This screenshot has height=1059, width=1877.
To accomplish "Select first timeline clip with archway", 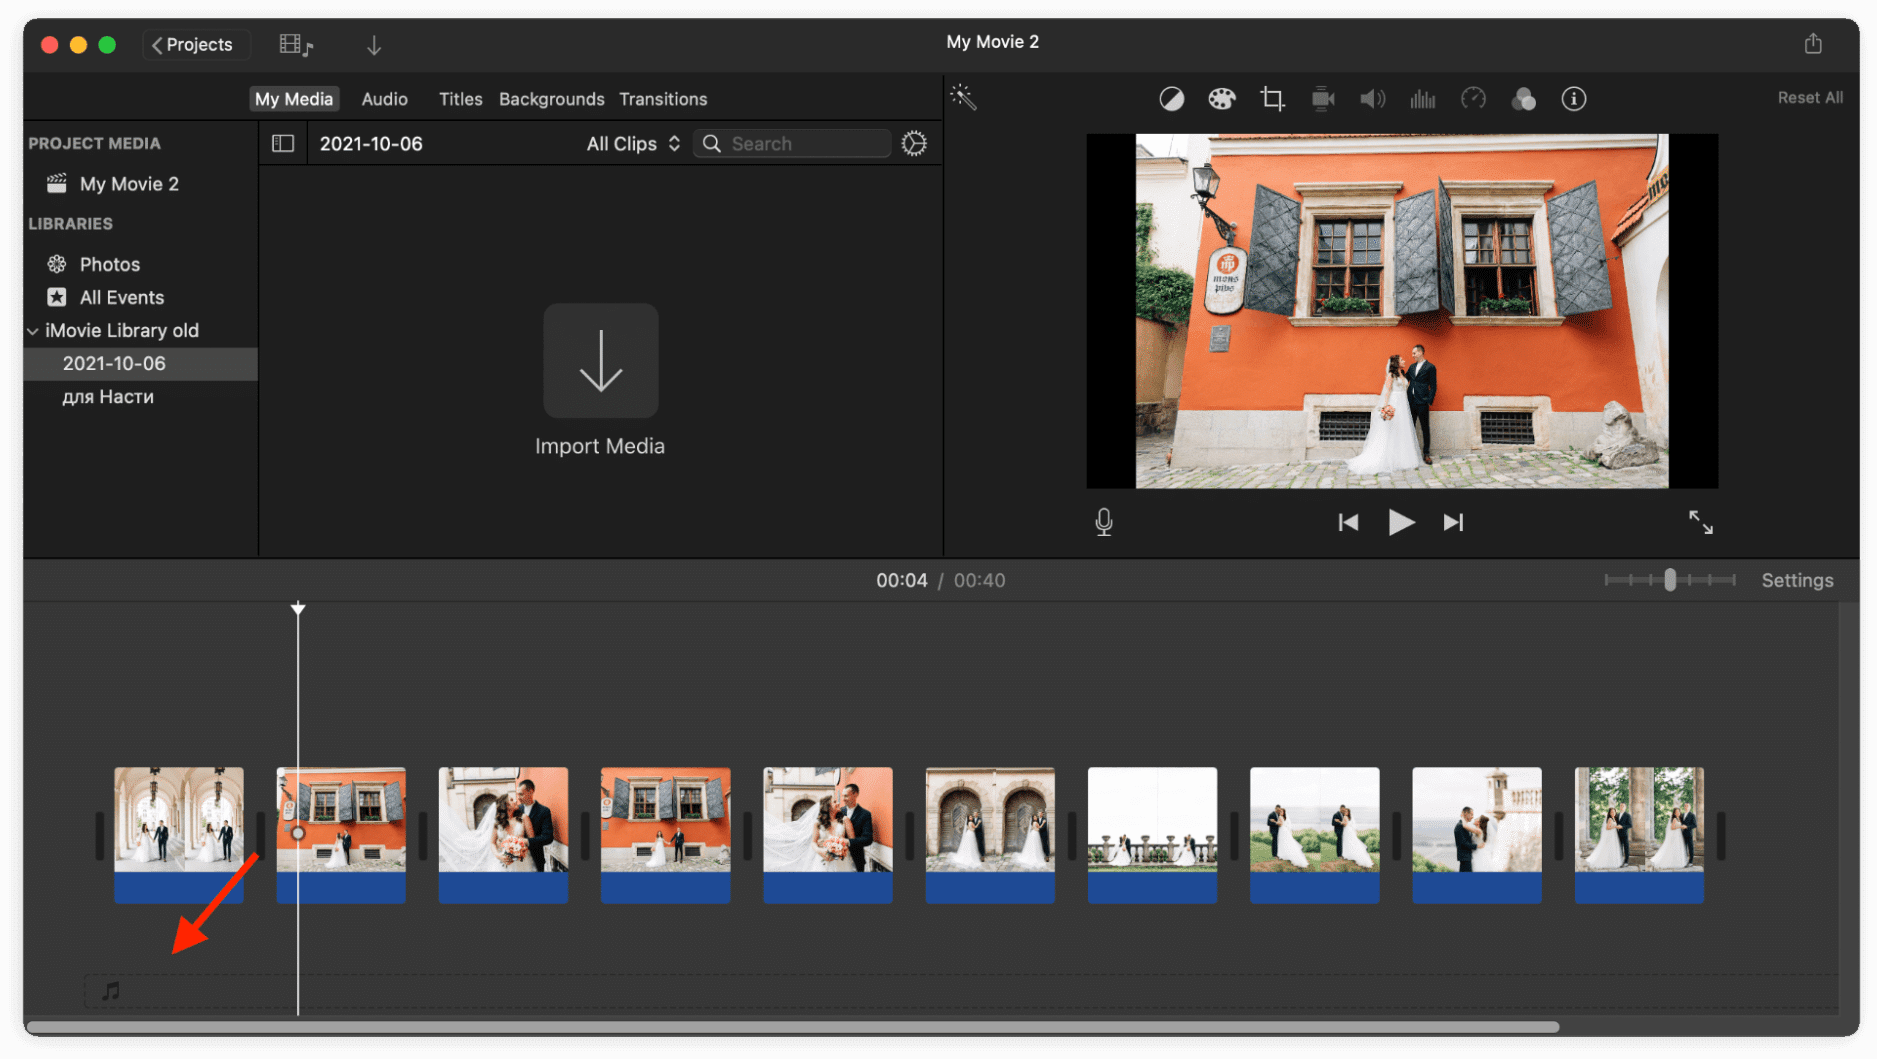I will (x=179, y=835).
